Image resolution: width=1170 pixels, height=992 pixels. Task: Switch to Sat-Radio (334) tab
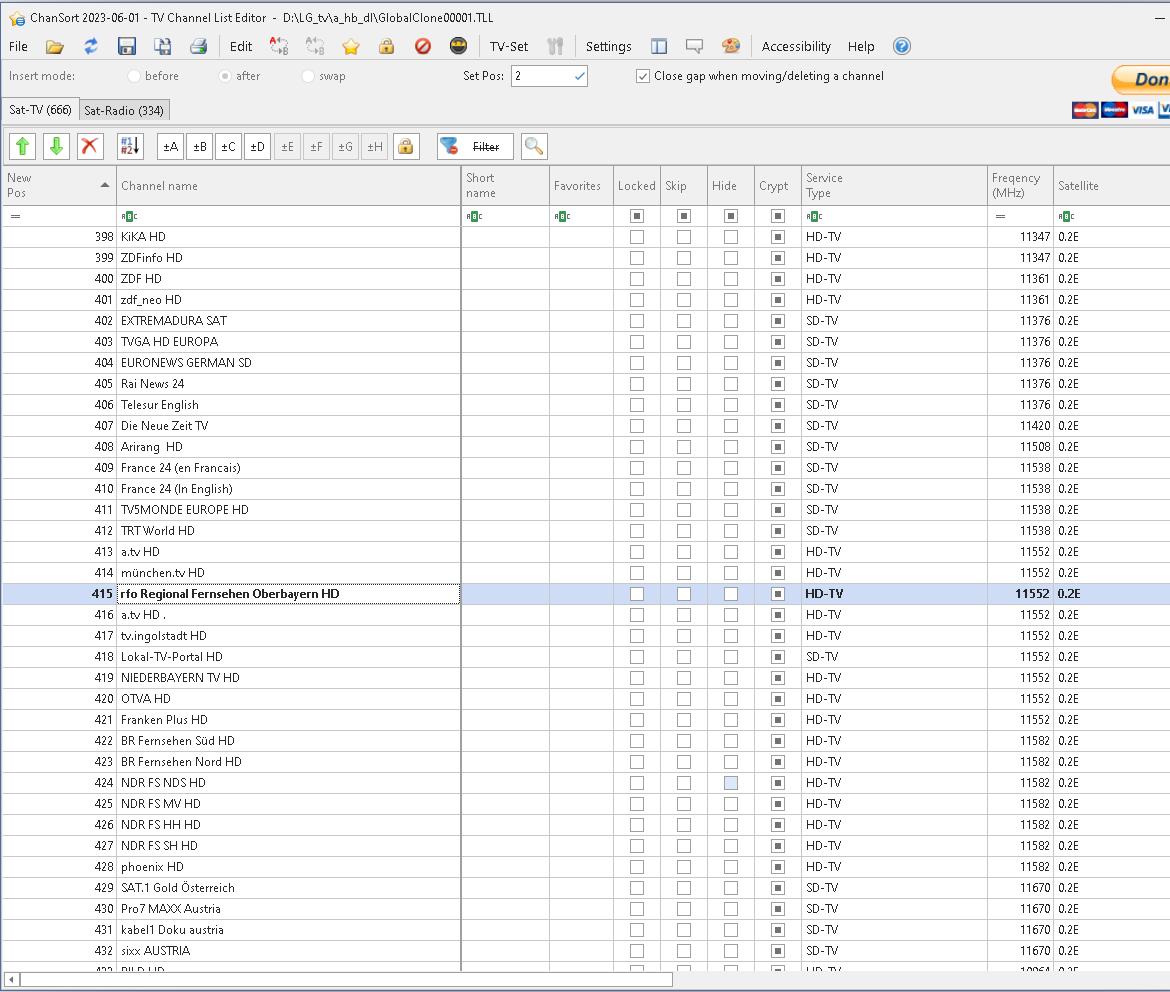point(124,110)
